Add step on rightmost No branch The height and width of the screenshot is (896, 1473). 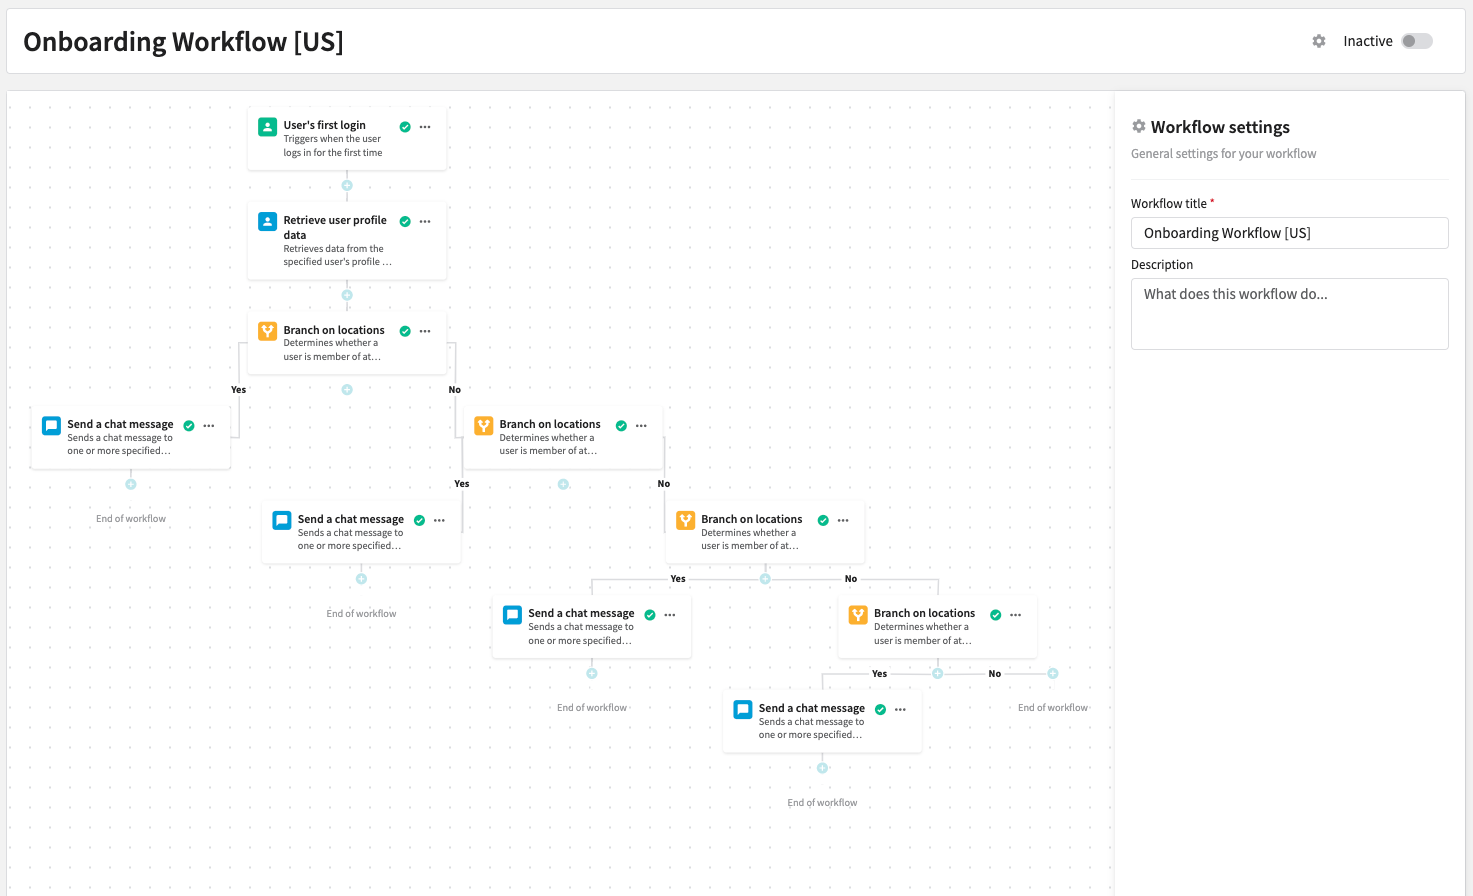click(1052, 673)
